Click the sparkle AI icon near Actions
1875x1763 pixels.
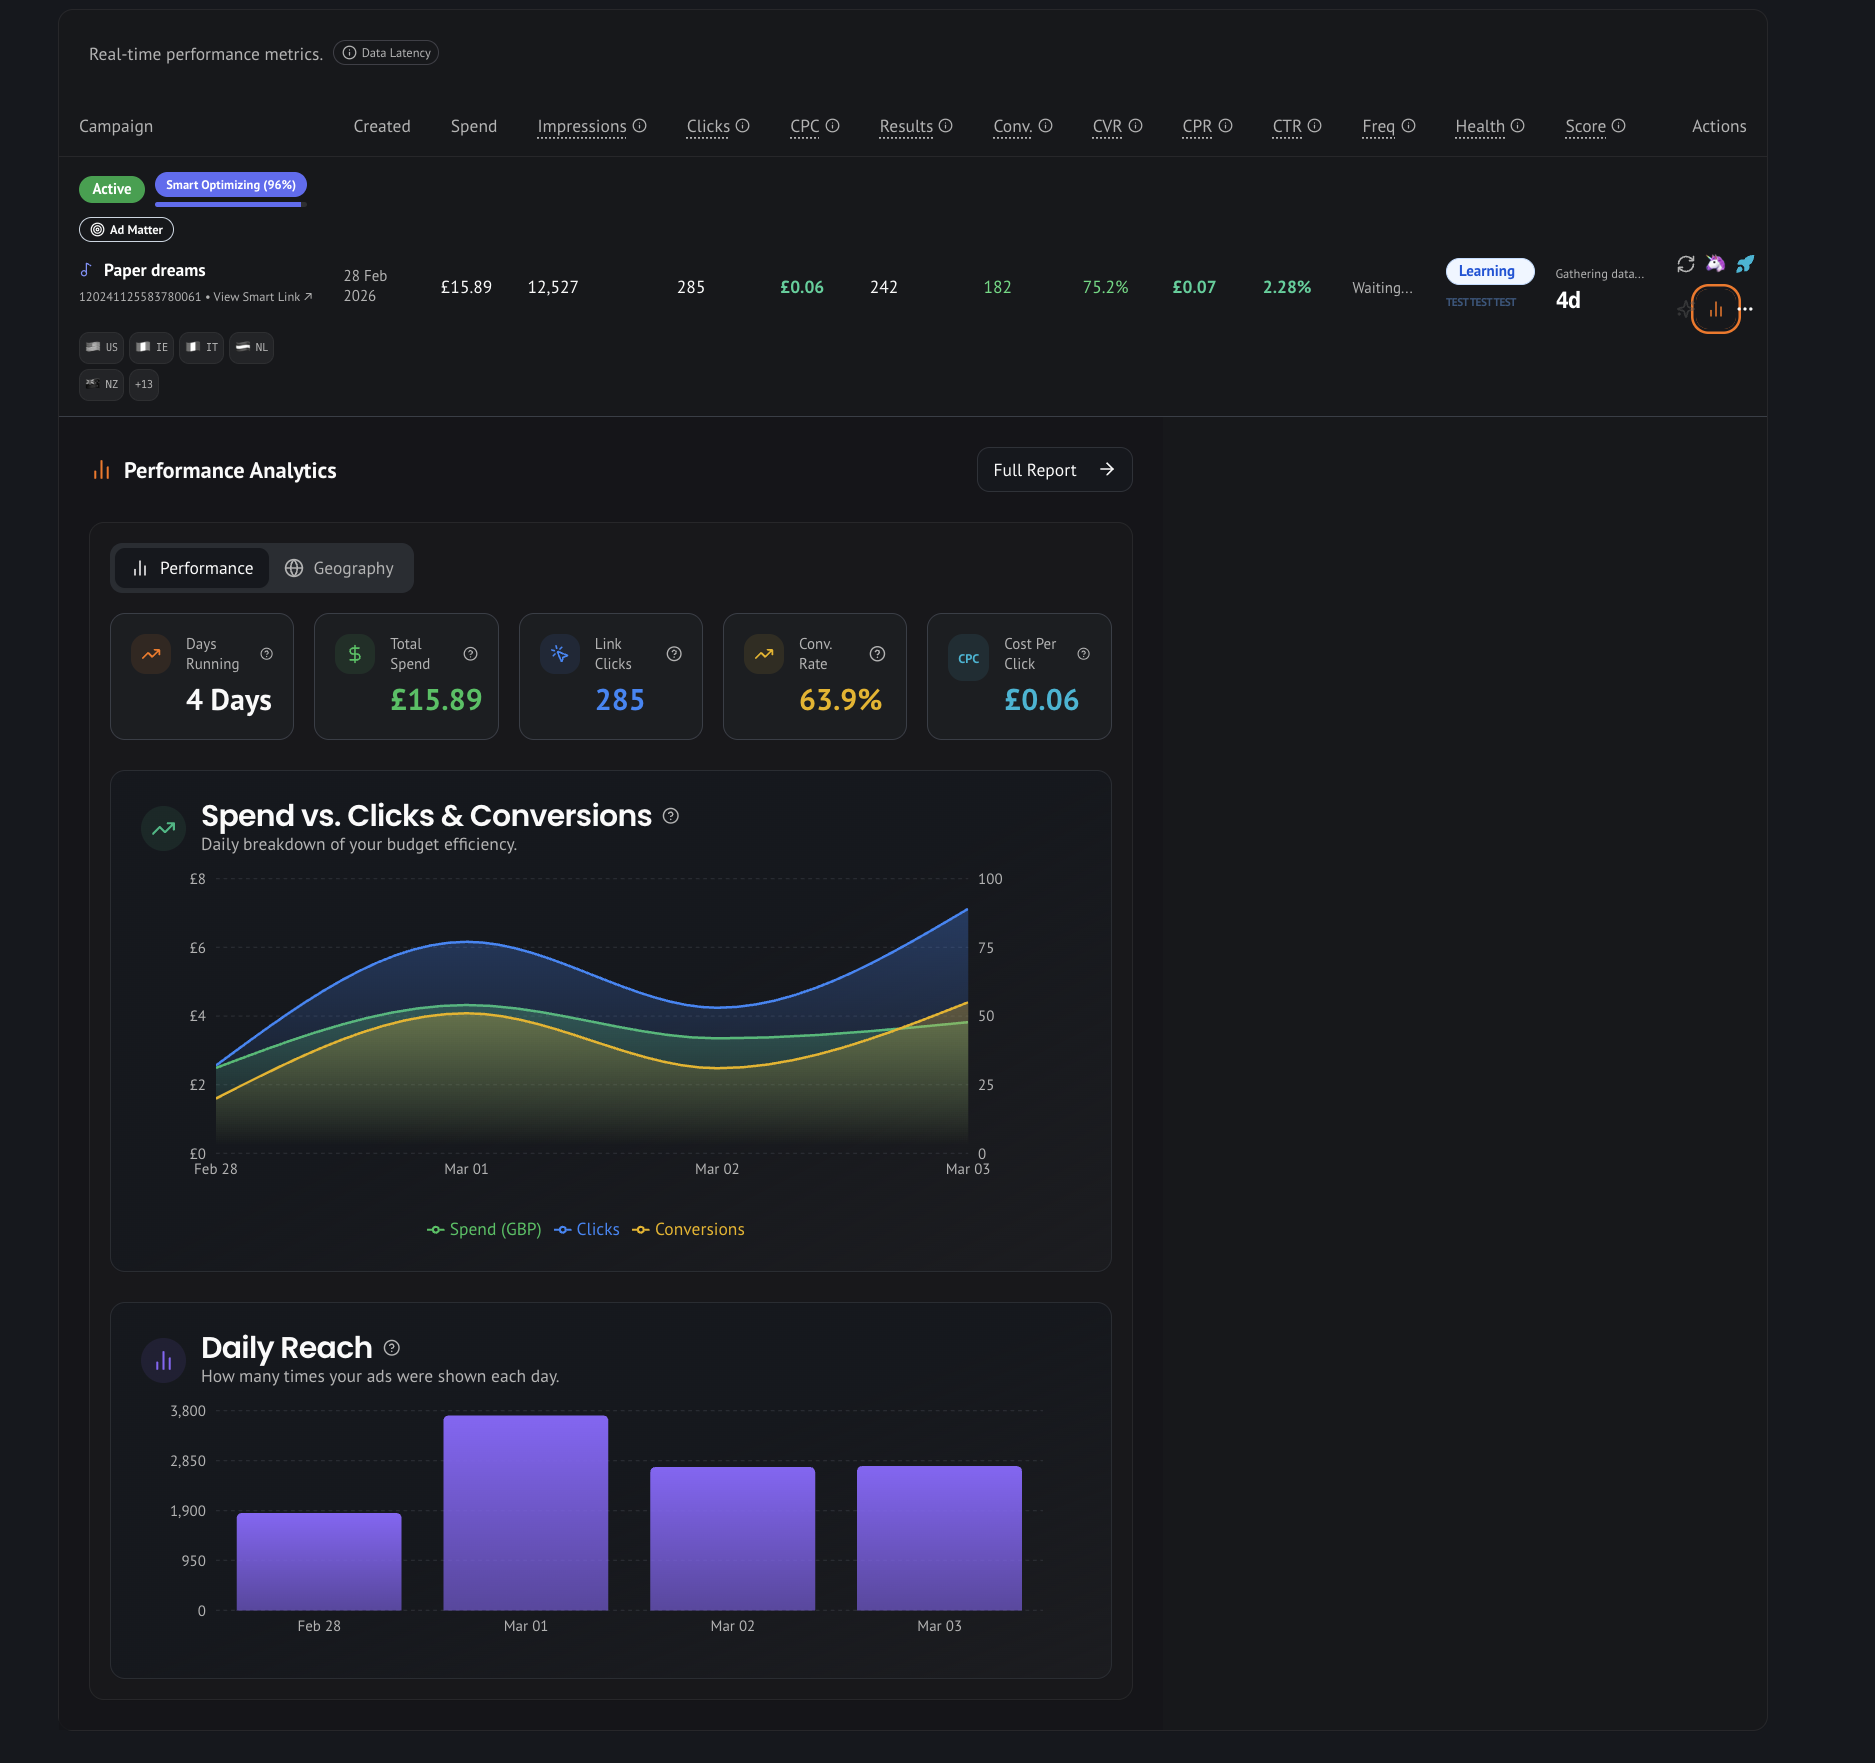click(x=1684, y=309)
